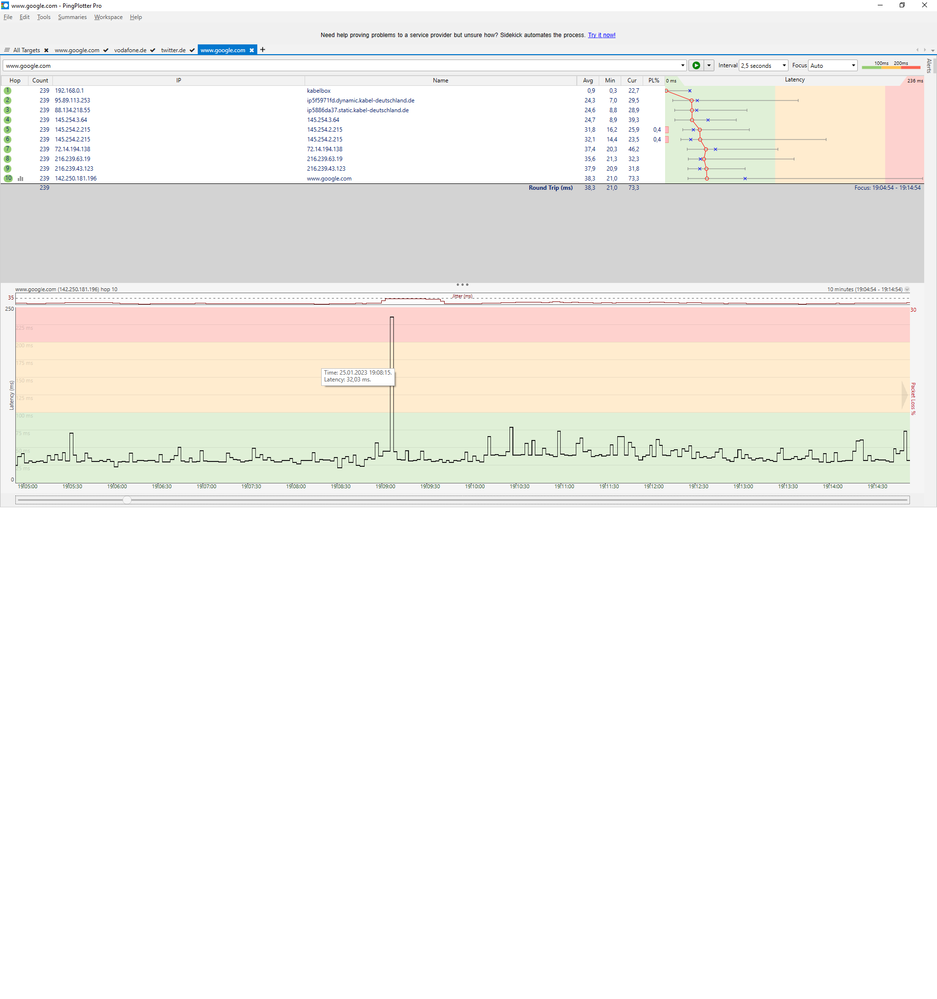Screen dimensions: 937x999
Task: Open the Alerts side panel
Action: point(929,66)
